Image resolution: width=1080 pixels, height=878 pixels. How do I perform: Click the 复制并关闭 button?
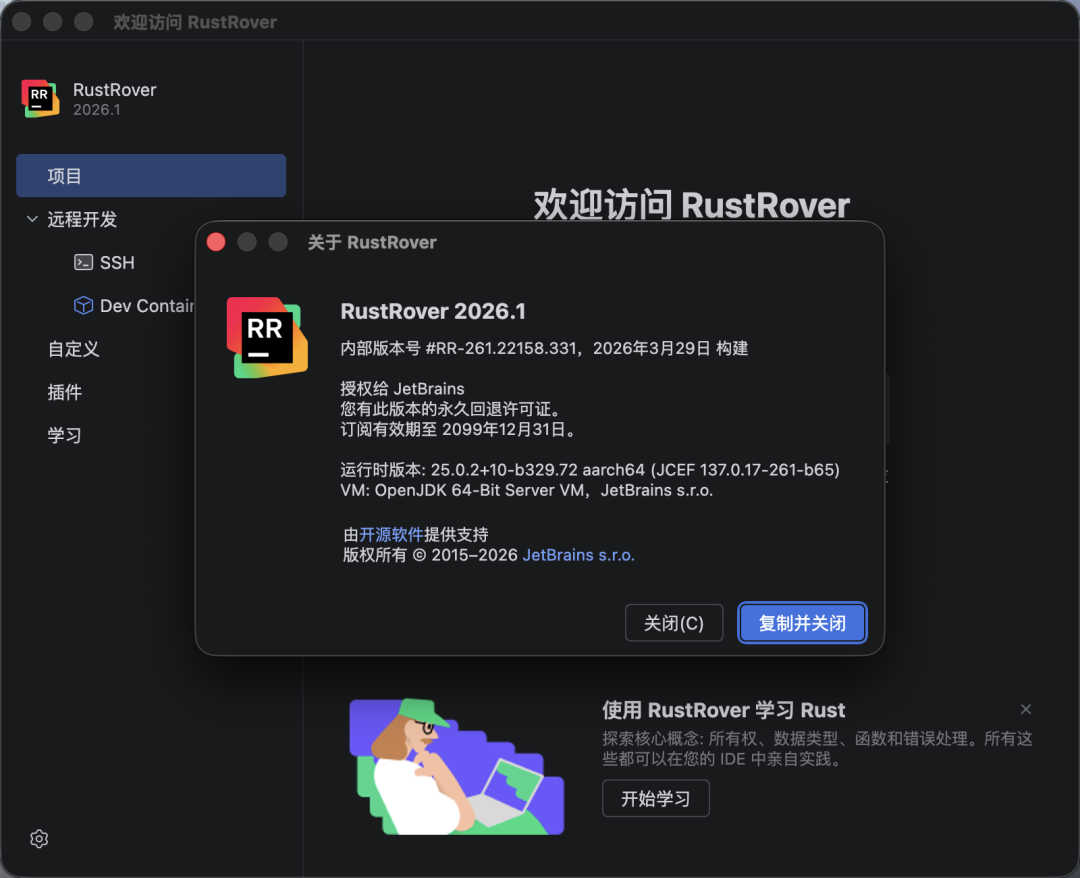click(x=802, y=623)
